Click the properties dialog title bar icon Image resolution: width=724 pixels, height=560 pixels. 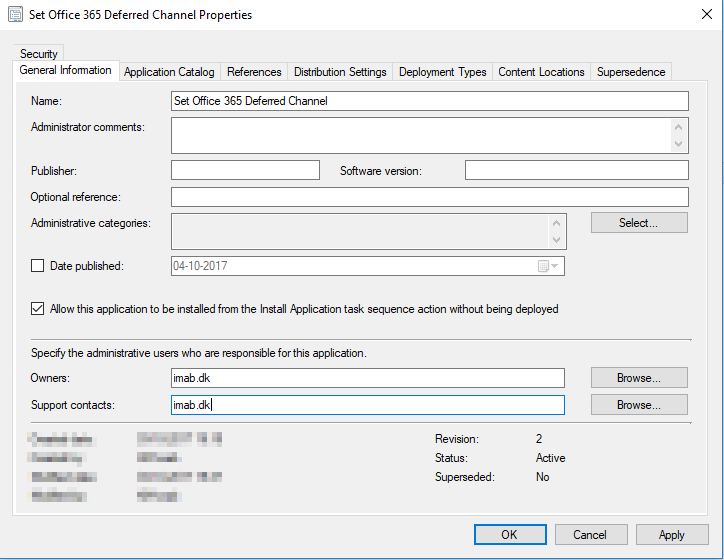click(x=15, y=14)
